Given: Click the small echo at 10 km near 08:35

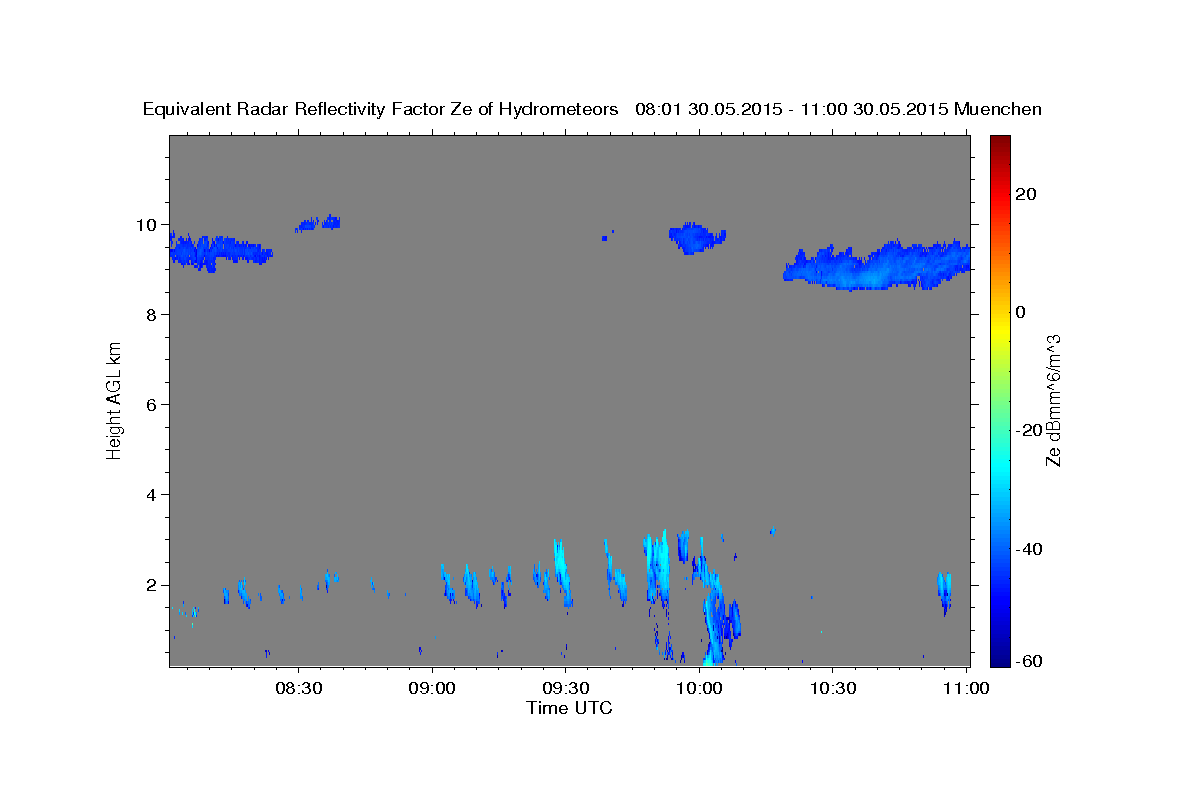Looking at the screenshot, I should coord(319,223).
